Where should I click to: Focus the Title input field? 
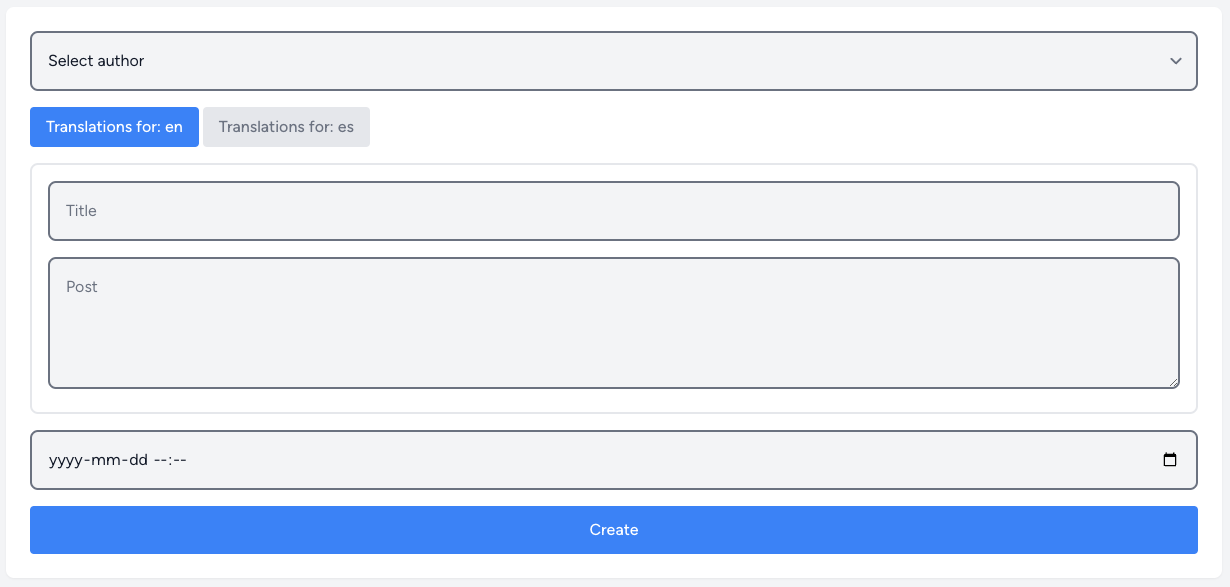[613, 211]
